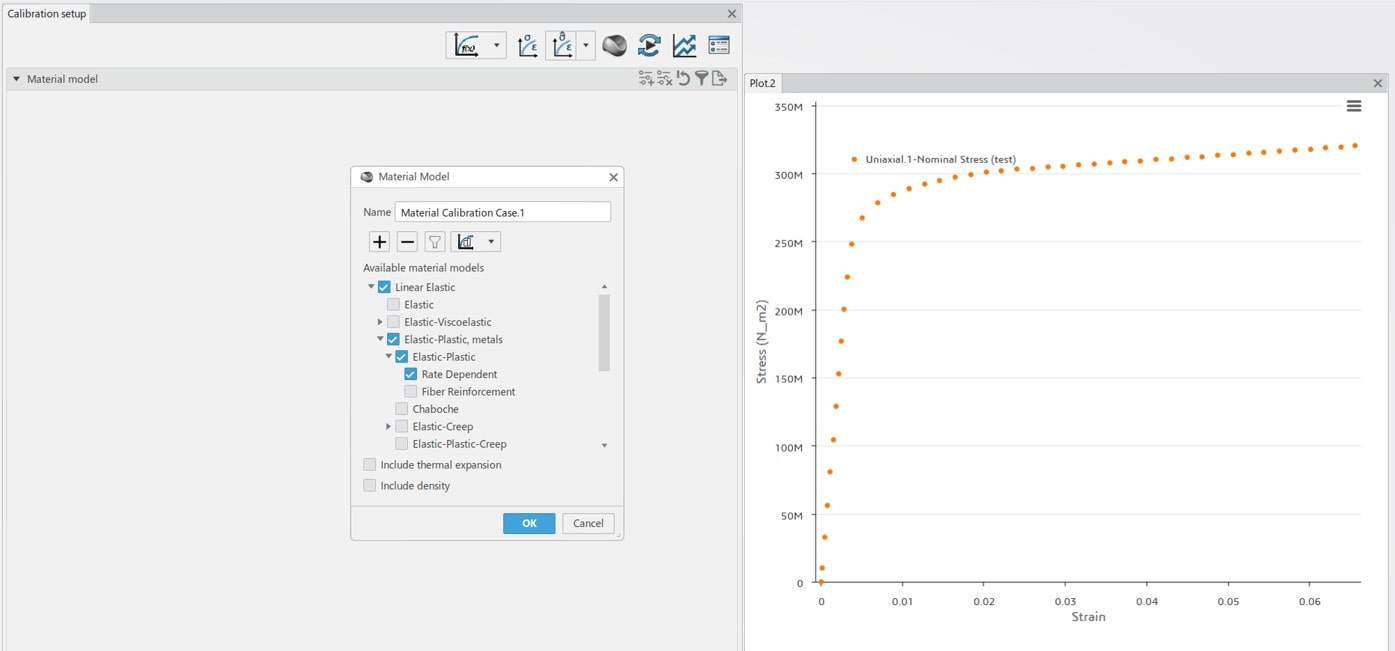1395x651 pixels.
Task: Select the Plot.2 tab
Action: (x=763, y=83)
